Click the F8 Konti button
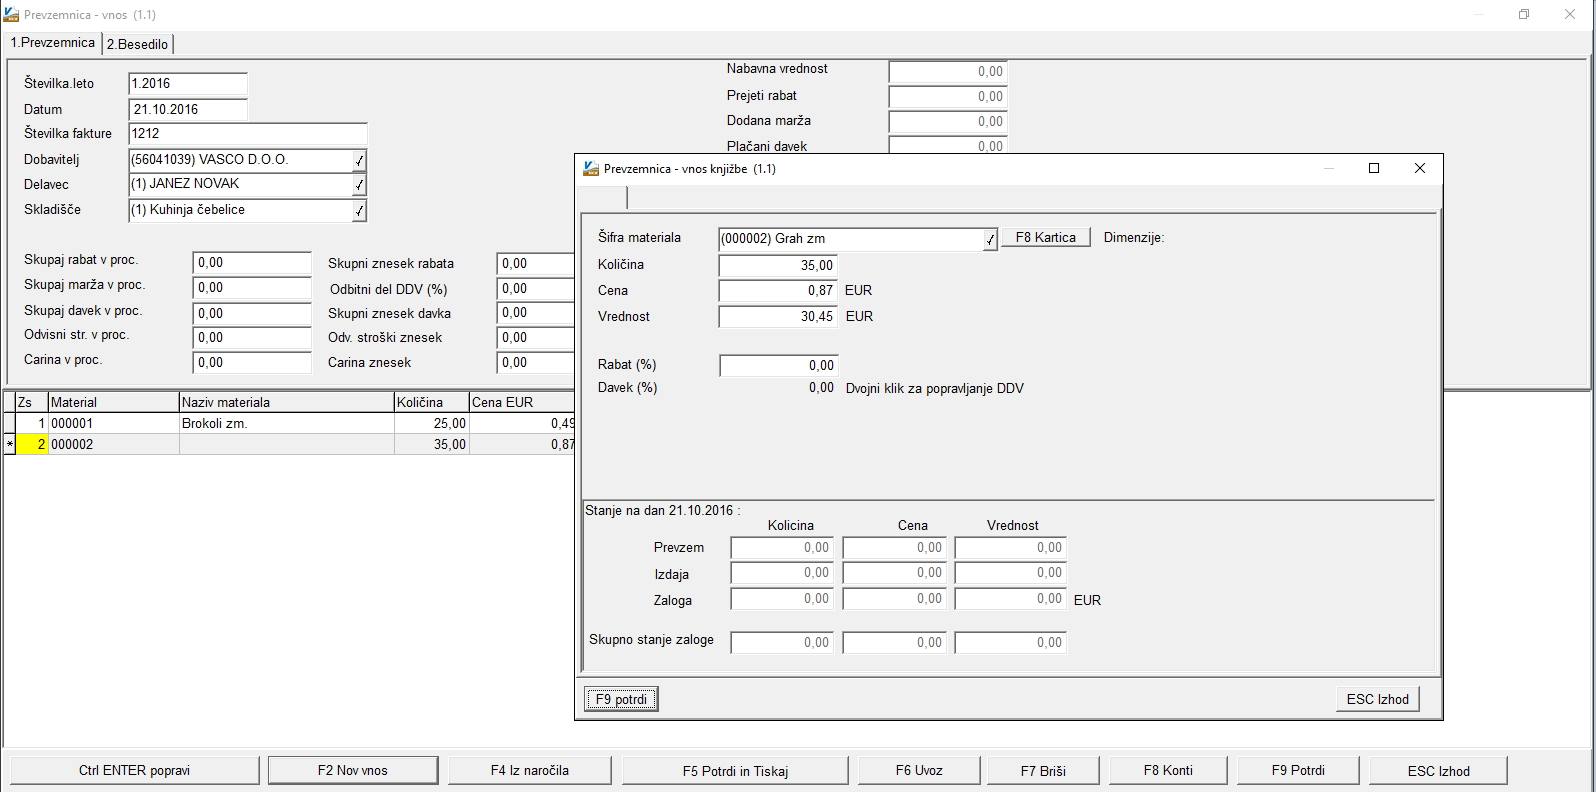 [1168, 770]
